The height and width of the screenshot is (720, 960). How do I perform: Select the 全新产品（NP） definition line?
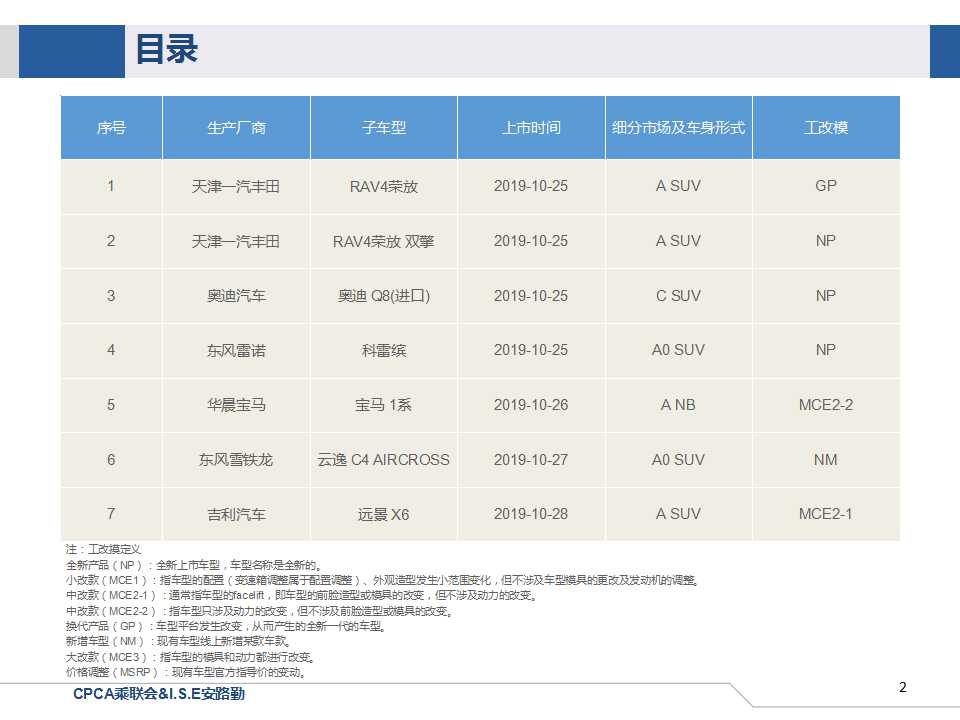click(x=194, y=564)
